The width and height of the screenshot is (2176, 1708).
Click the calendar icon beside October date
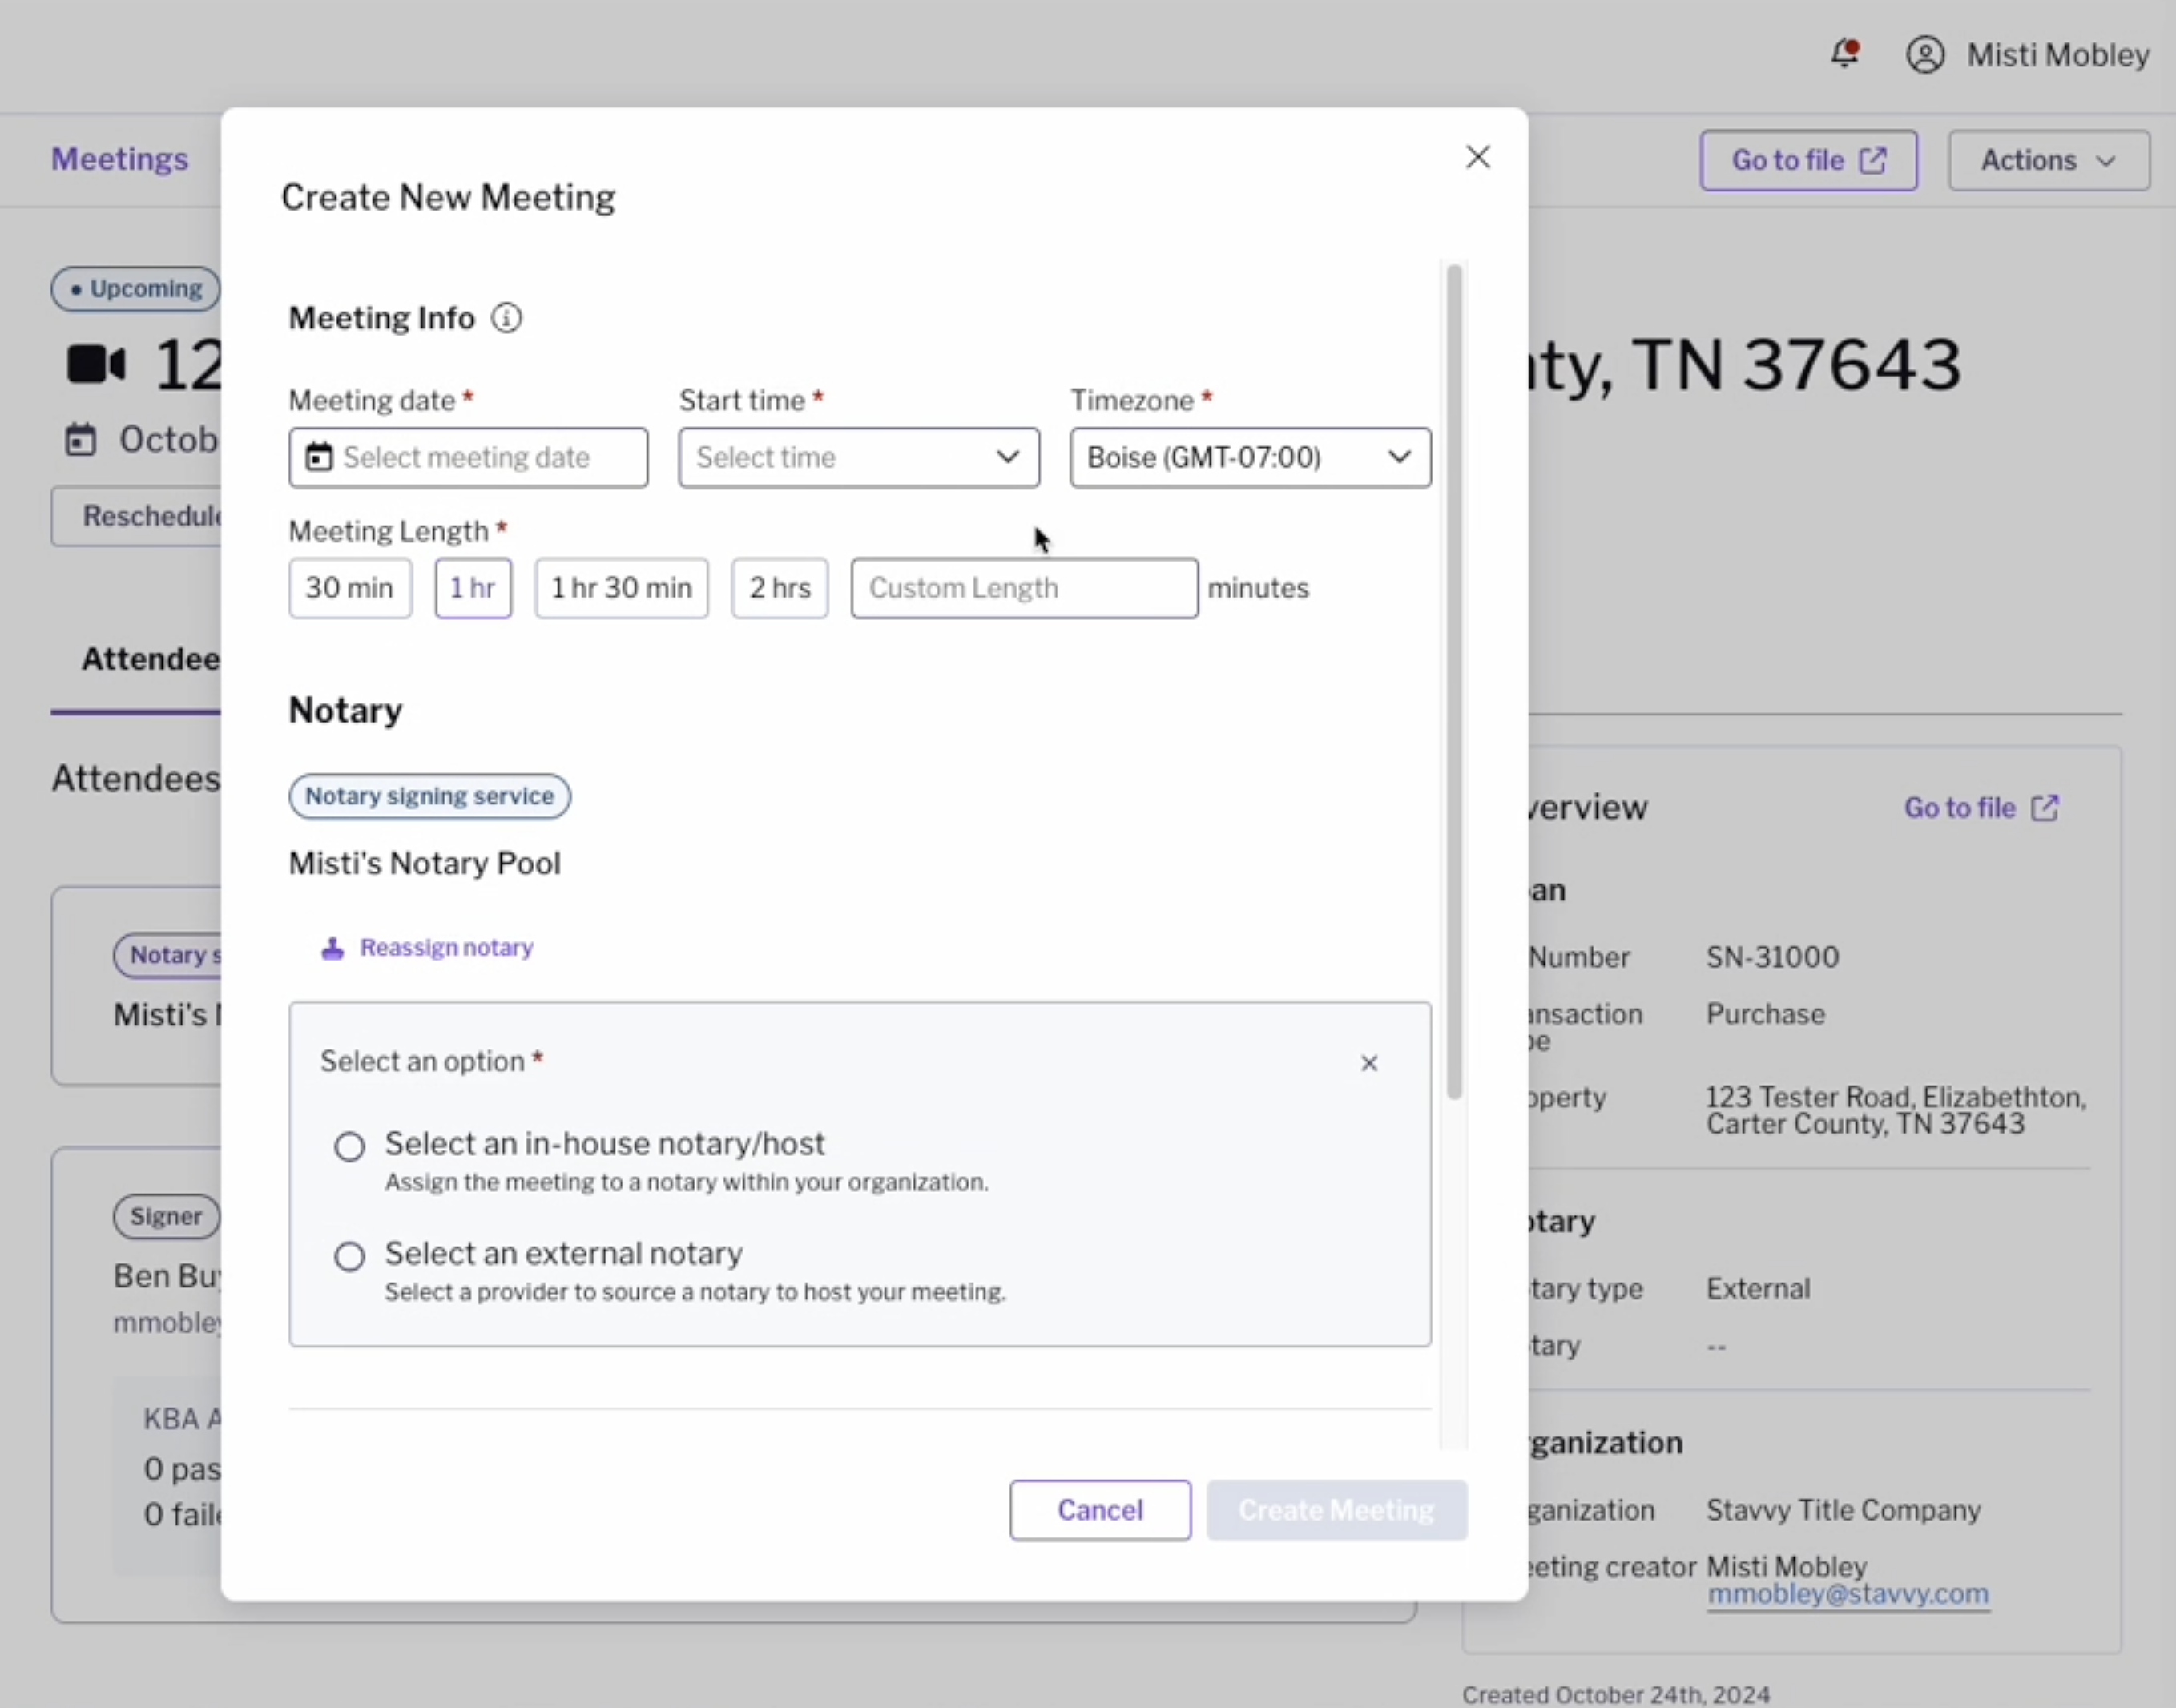[x=81, y=439]
